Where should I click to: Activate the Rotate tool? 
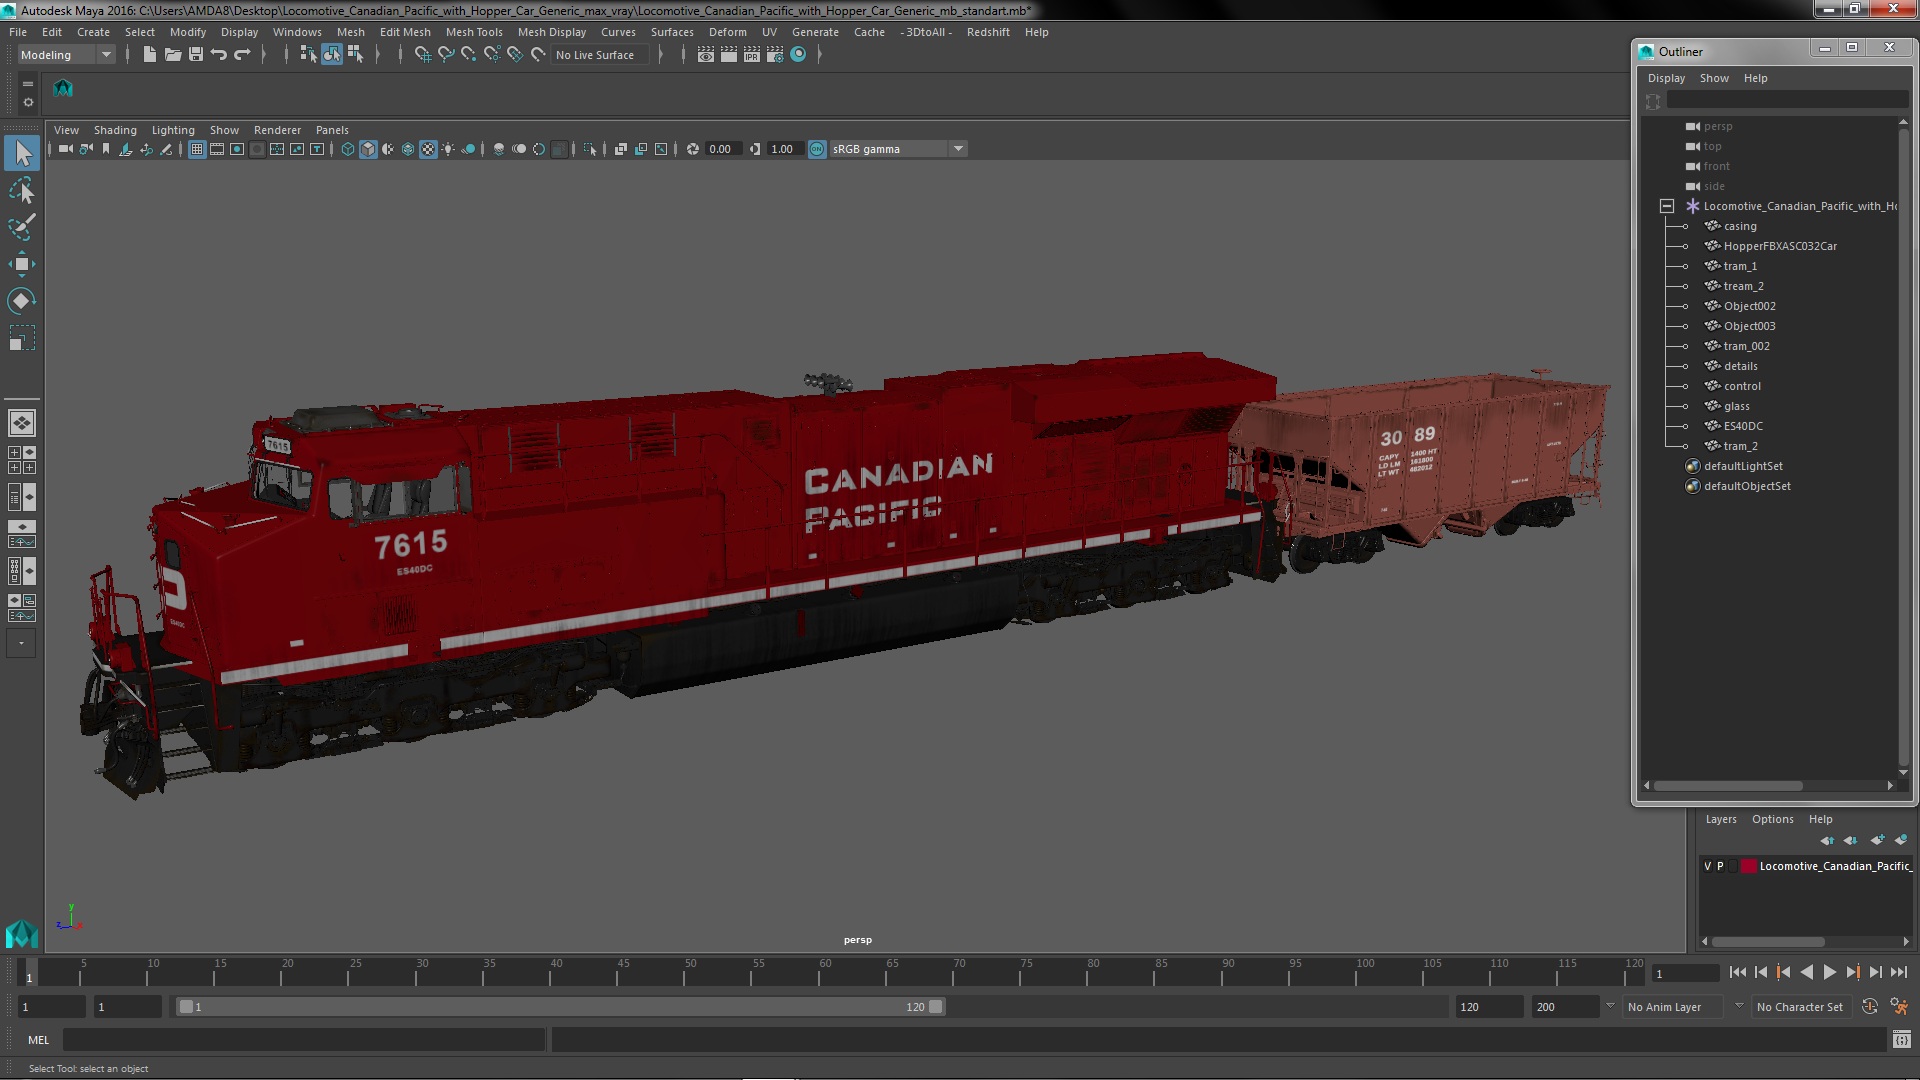[x=22, y=301]
